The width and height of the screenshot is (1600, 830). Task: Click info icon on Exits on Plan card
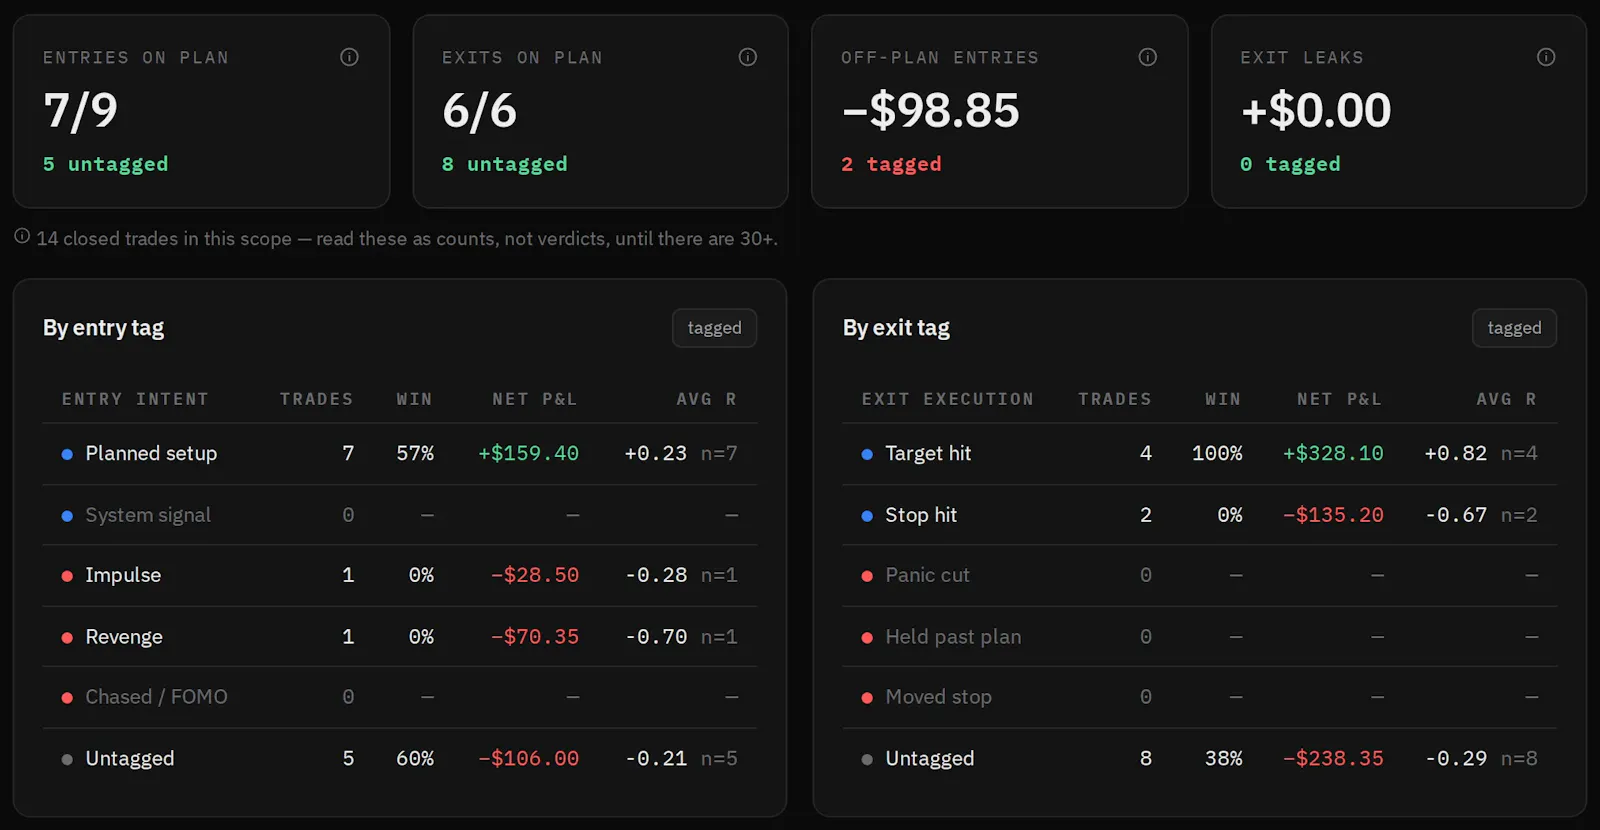748,57
